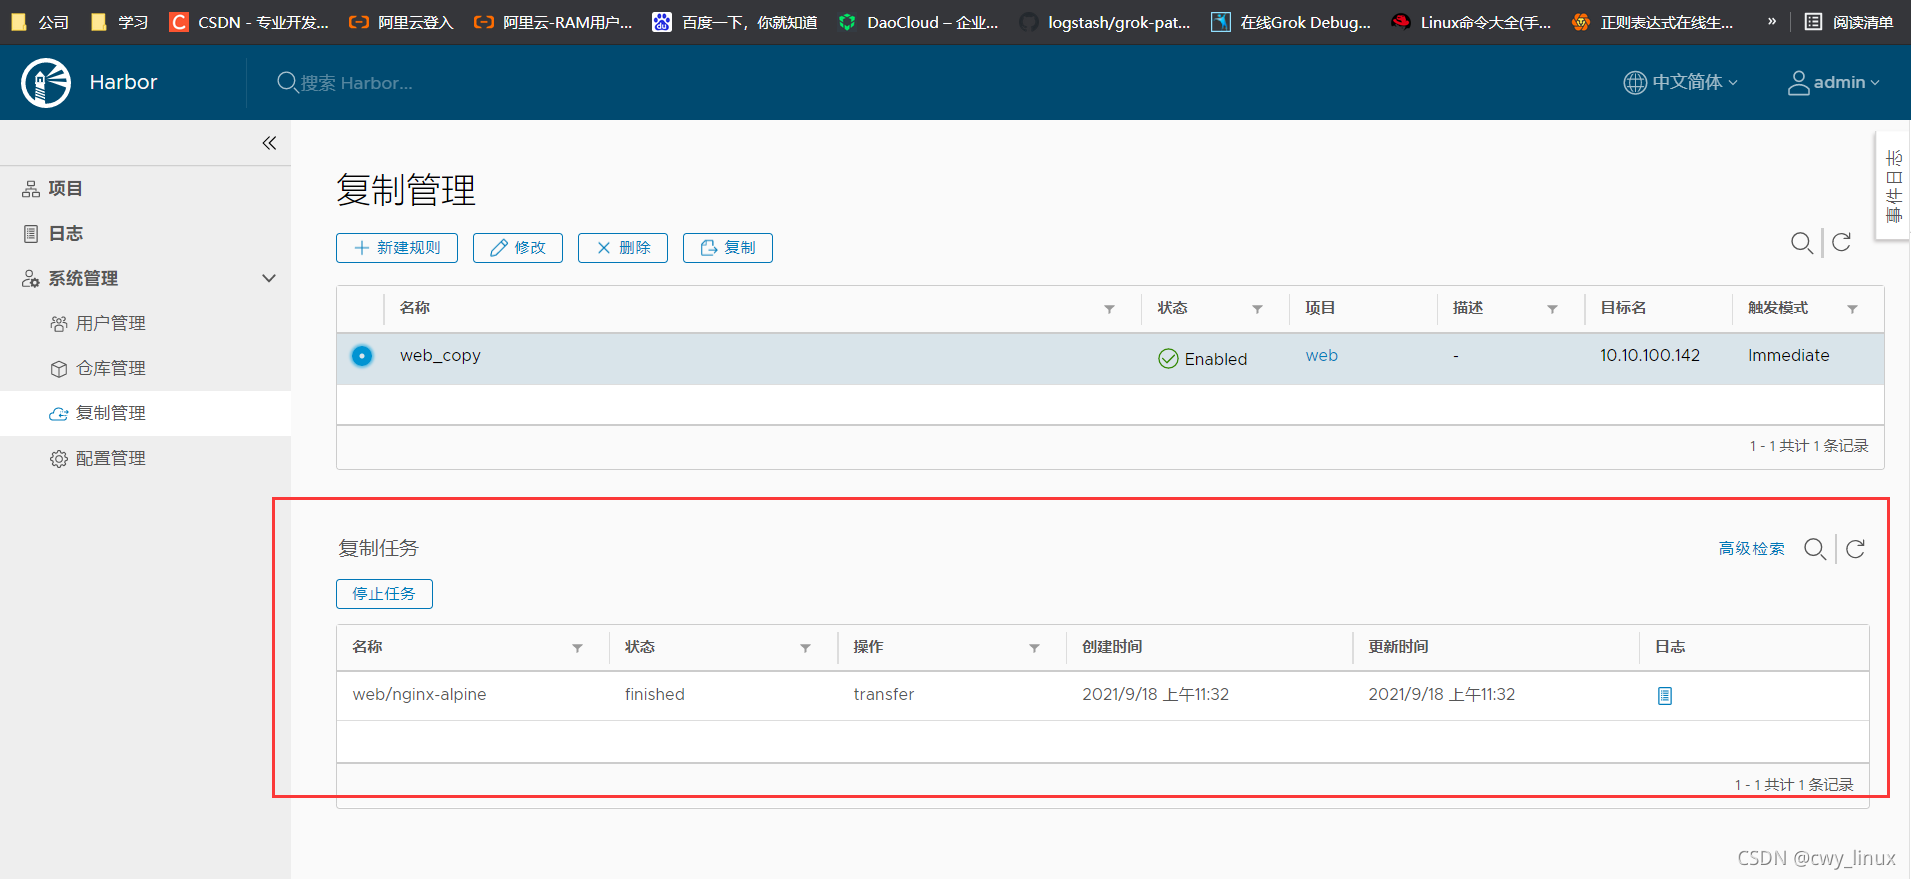Select the web_copy rule radio button
1911x879 pixels.
click(x=362, y=356)
